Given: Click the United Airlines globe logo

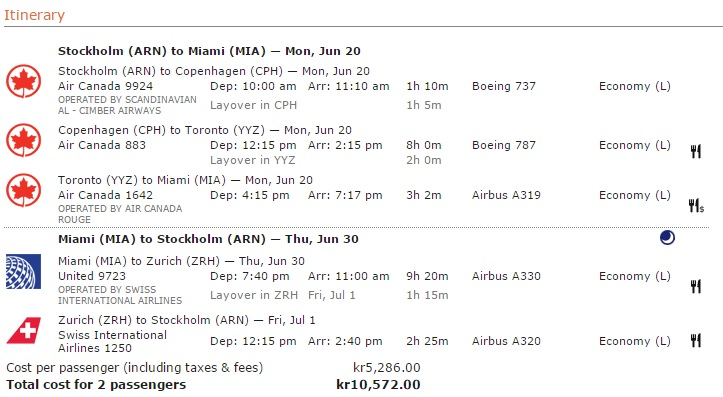Looking at the screenshot, I should pos(24,272).
